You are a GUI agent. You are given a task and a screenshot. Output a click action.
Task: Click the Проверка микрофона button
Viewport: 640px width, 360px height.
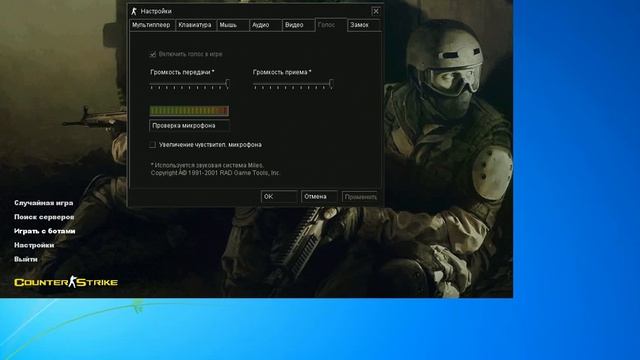point(189,126)
